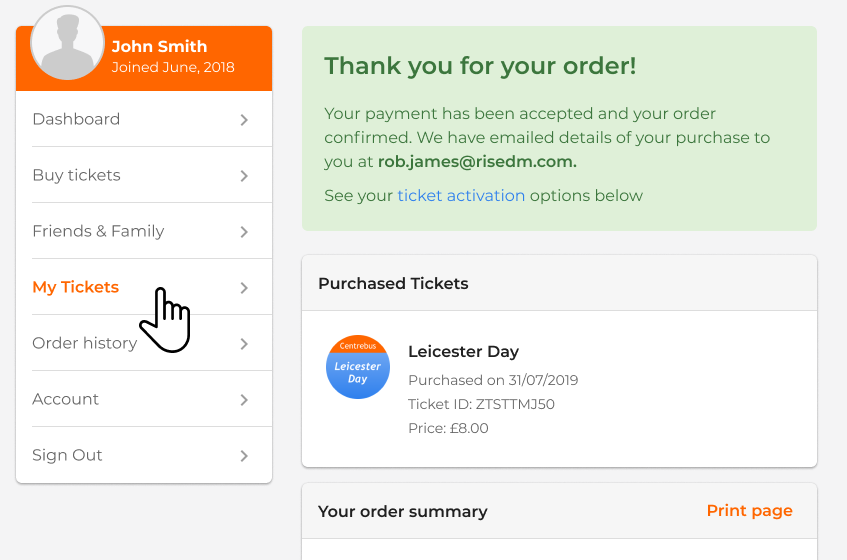The image size is (847, 560).
Task: Click the Sign Out chevron arrow
Action: (244, 456)
